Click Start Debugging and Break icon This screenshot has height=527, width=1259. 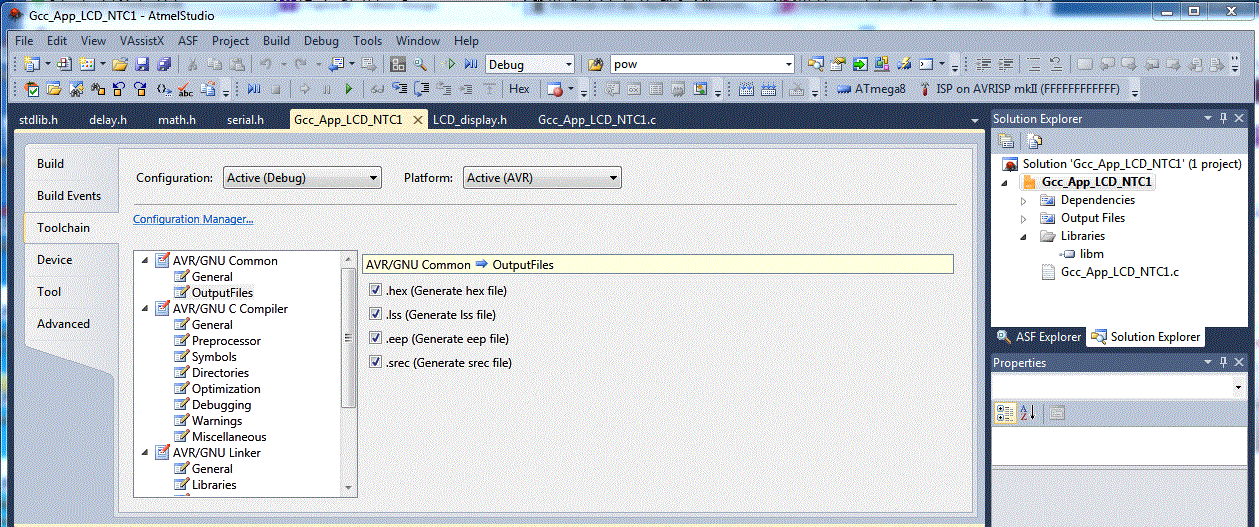click(x=470, y=64)
